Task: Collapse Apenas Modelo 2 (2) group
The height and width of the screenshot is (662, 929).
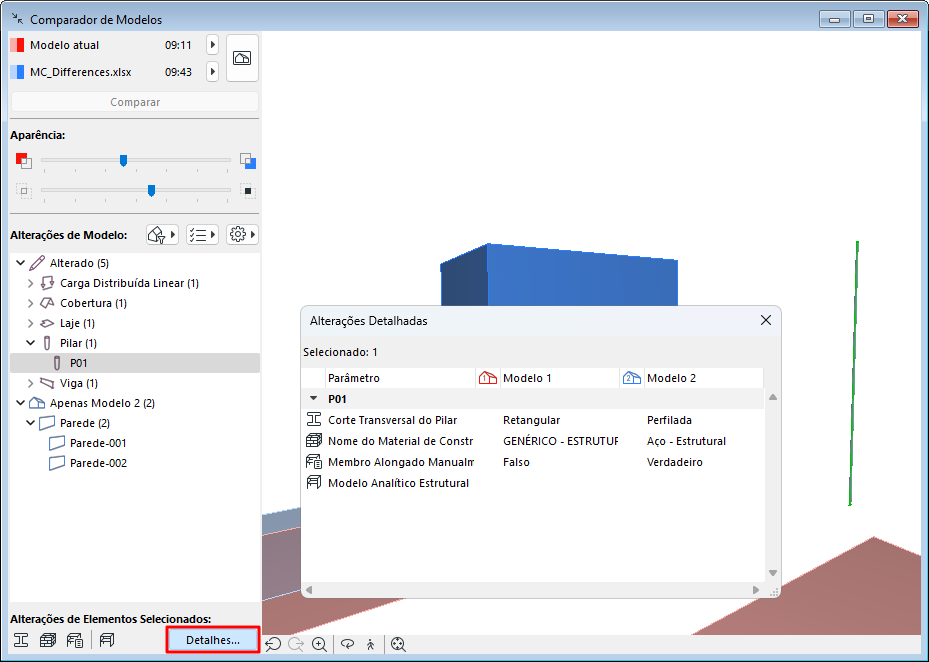Action: tap(21, 403)
